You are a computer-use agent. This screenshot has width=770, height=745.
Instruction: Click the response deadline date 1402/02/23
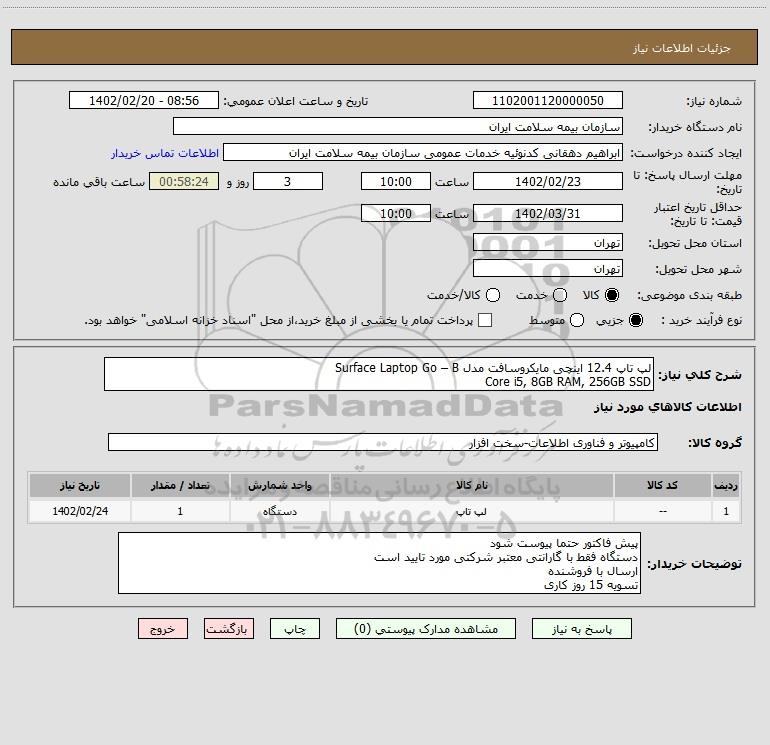click(548, 181)
